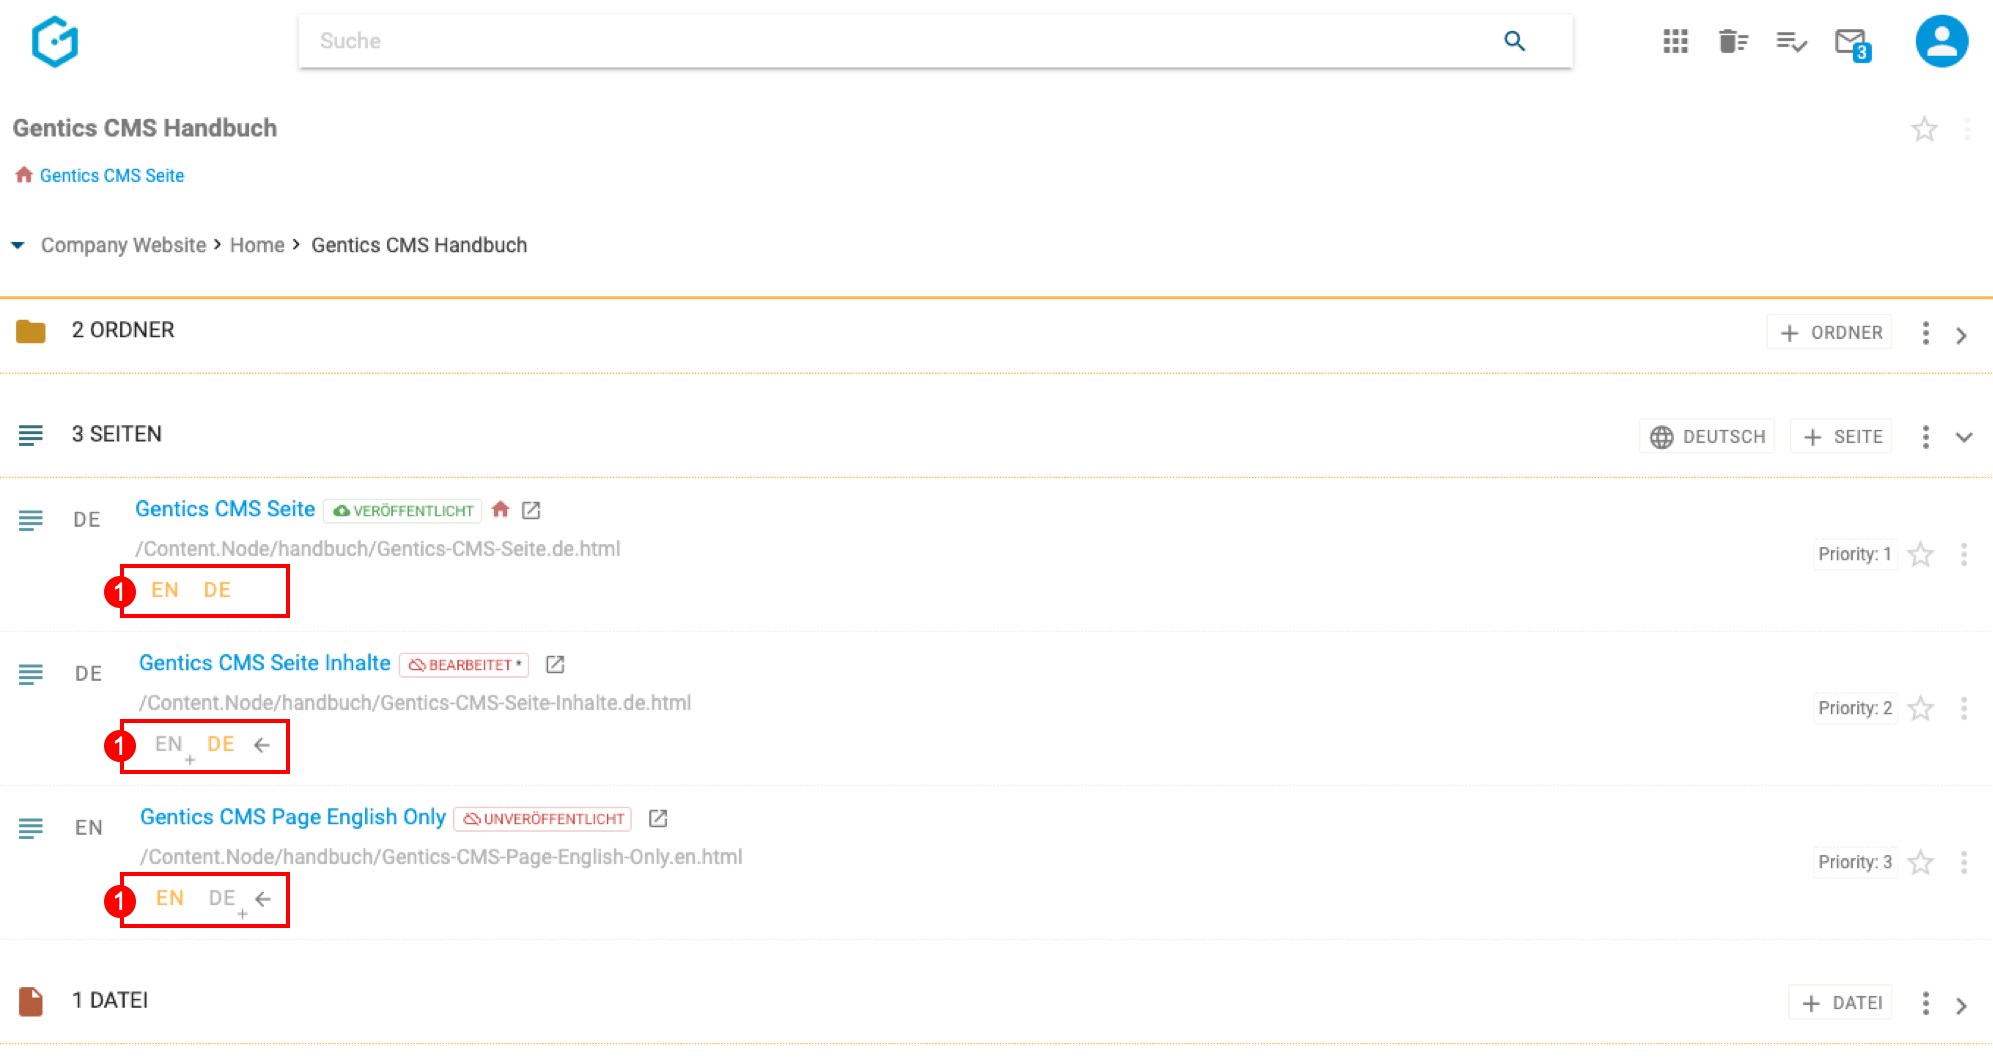The image size is (1993, 1060).
Task: Click Unveröffentlicht status badge
Action: [x=543, y=819]
